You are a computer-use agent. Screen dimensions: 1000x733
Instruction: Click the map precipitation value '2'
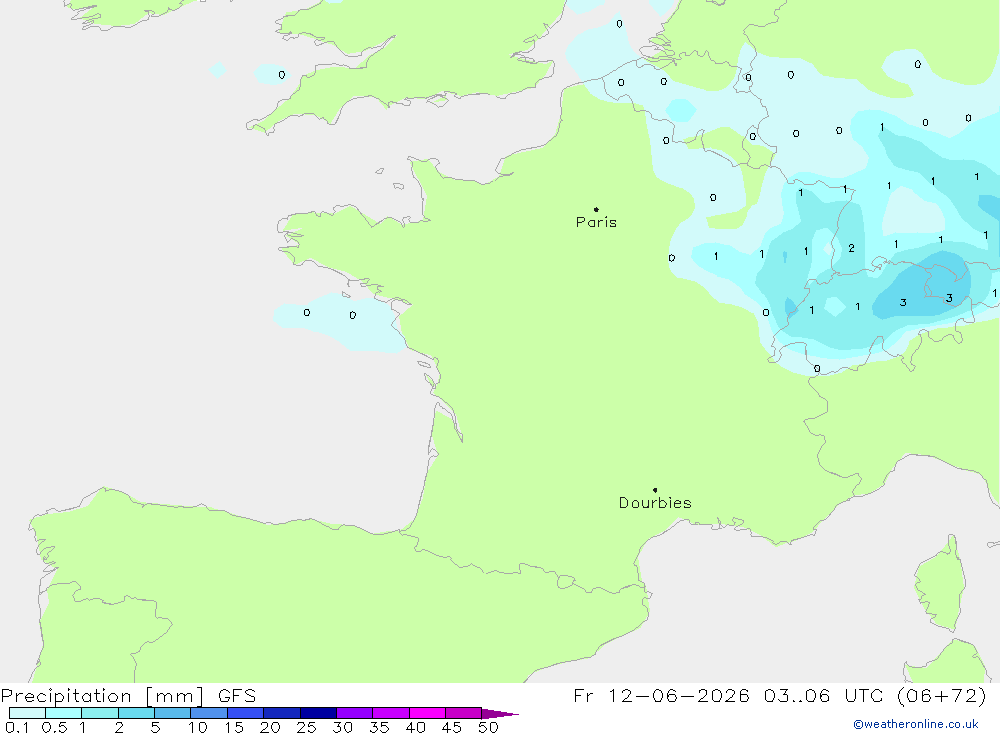pos(851,248)
